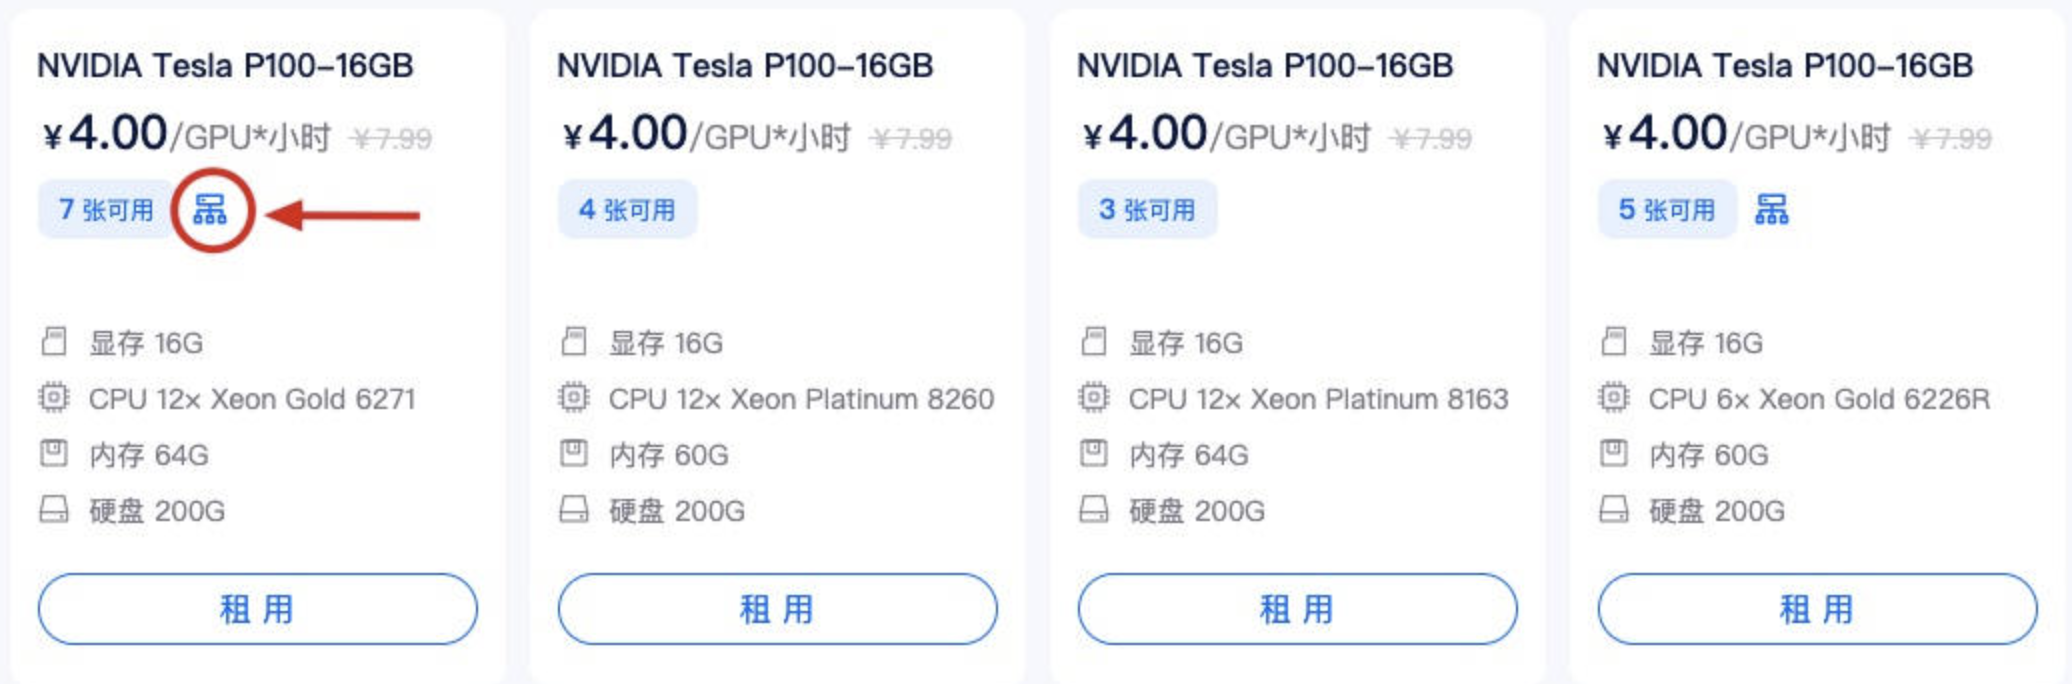Click the CPU chip icon for Xeon Platinum 8260
Viewport: 2072px width, 684px height.
pyautogui.click(x=574, y=398)
